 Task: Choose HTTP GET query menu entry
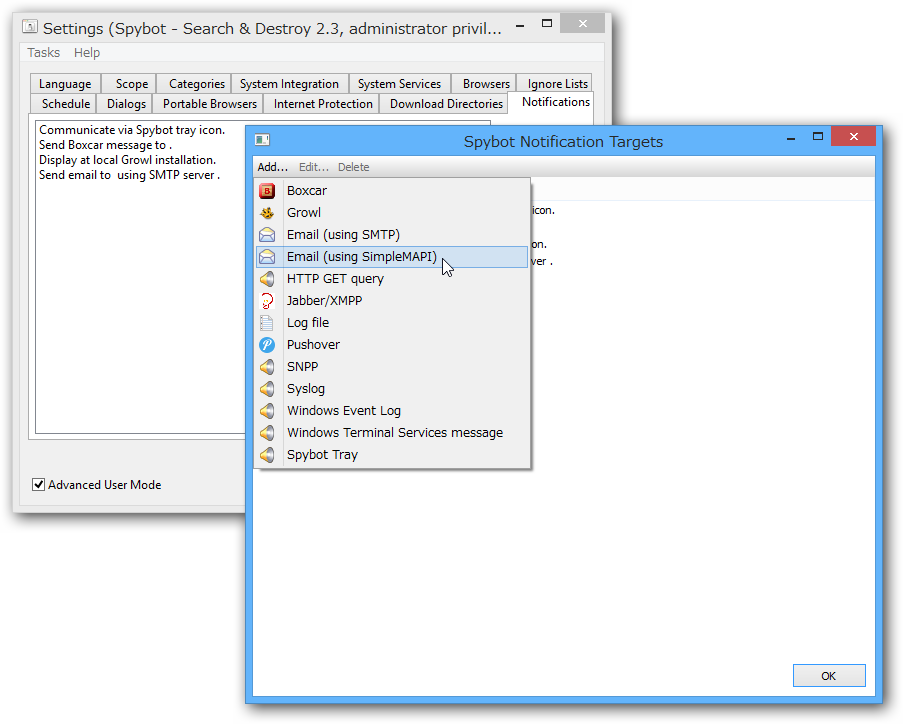pos(392,279)
